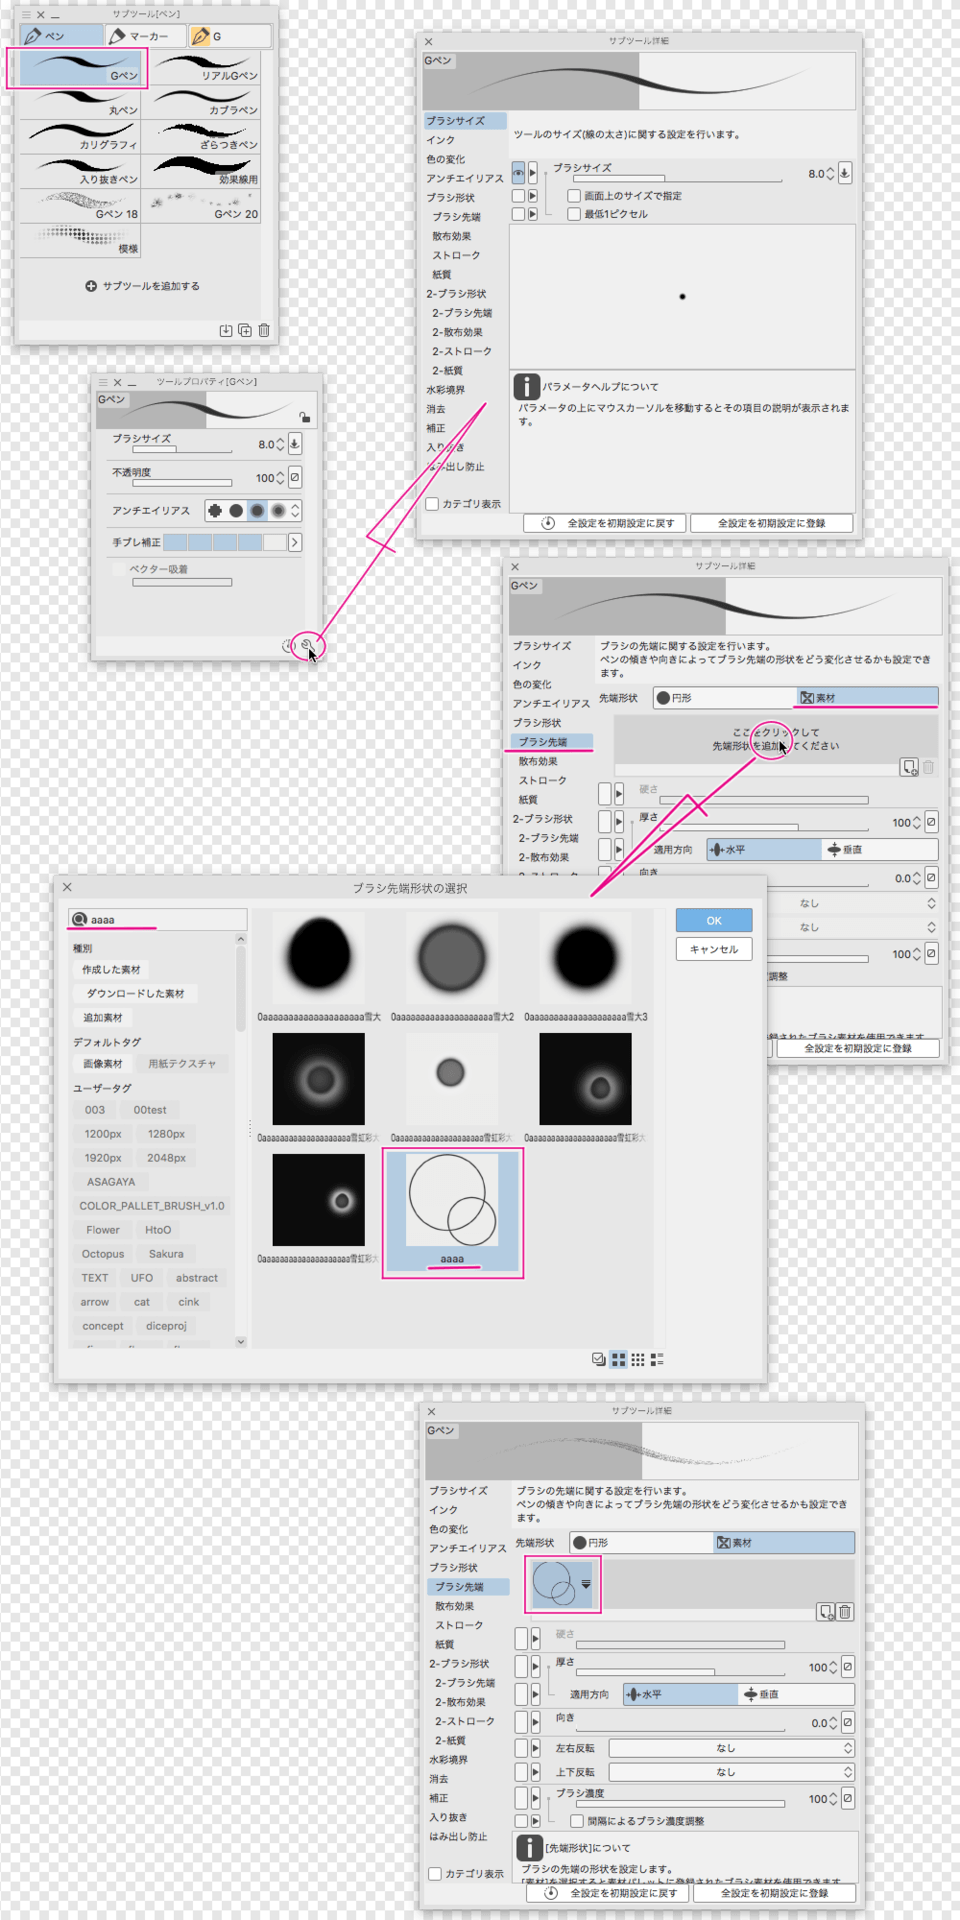The width and height of the screenshot is (960, 1920).
Task: Click the reset-to-default clock icon in Tool Property palette
Action: click(288, 646)
